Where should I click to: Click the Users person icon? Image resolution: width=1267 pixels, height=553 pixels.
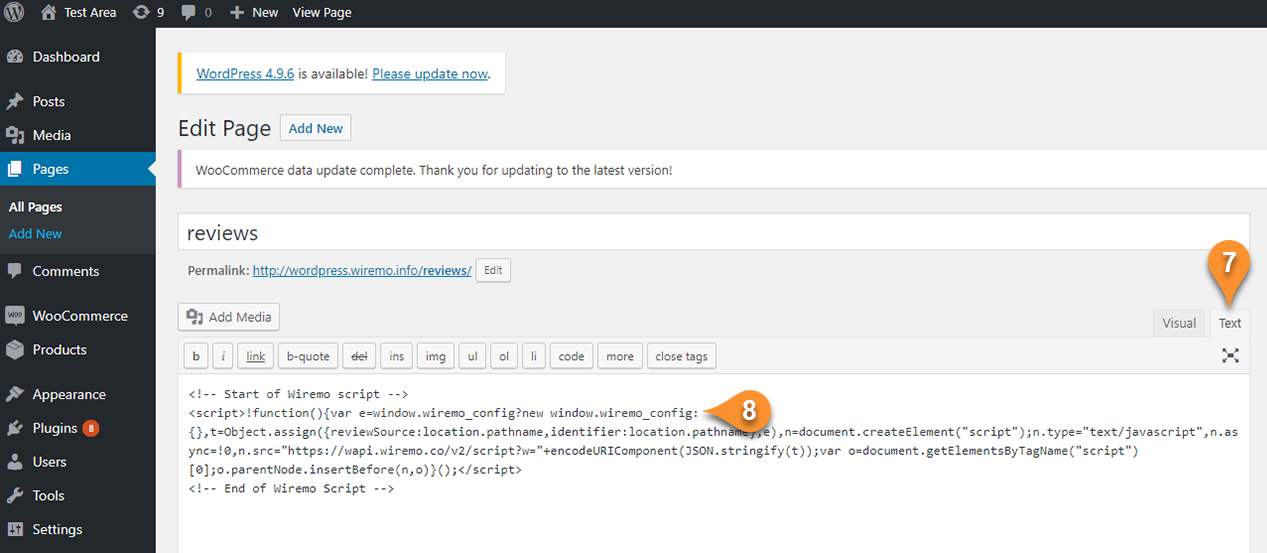pyautogui.click(x=15, y=462)
